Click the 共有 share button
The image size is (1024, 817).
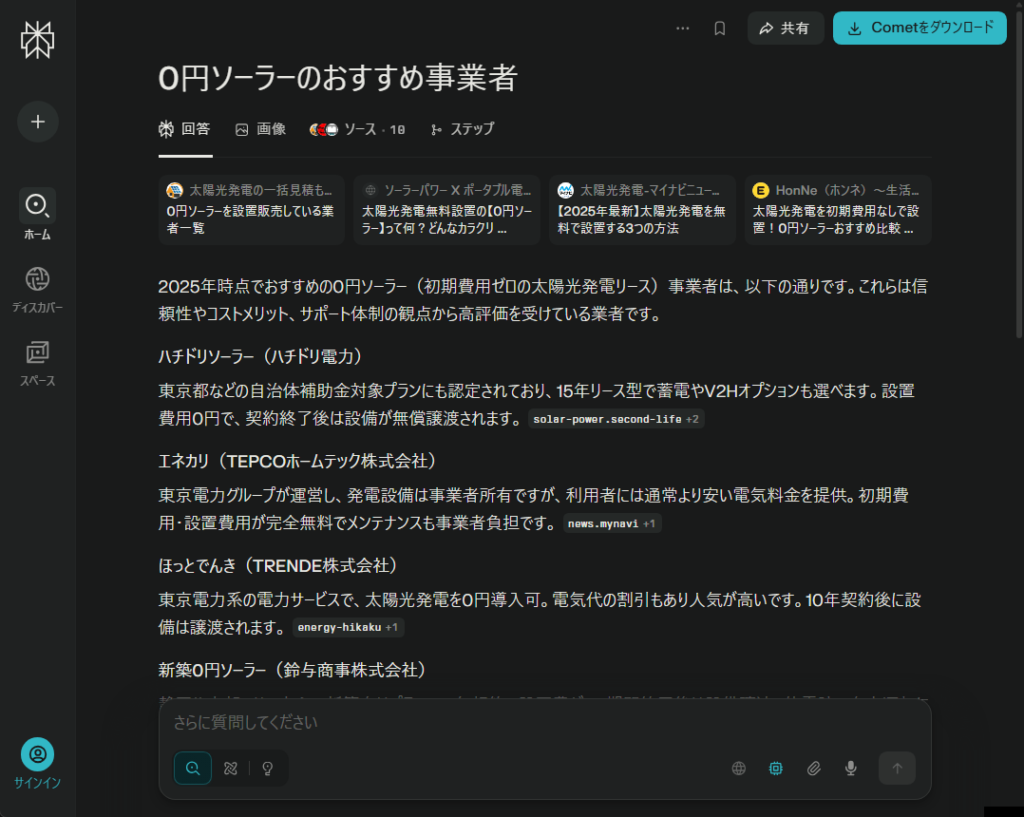[x=785, y=29]
